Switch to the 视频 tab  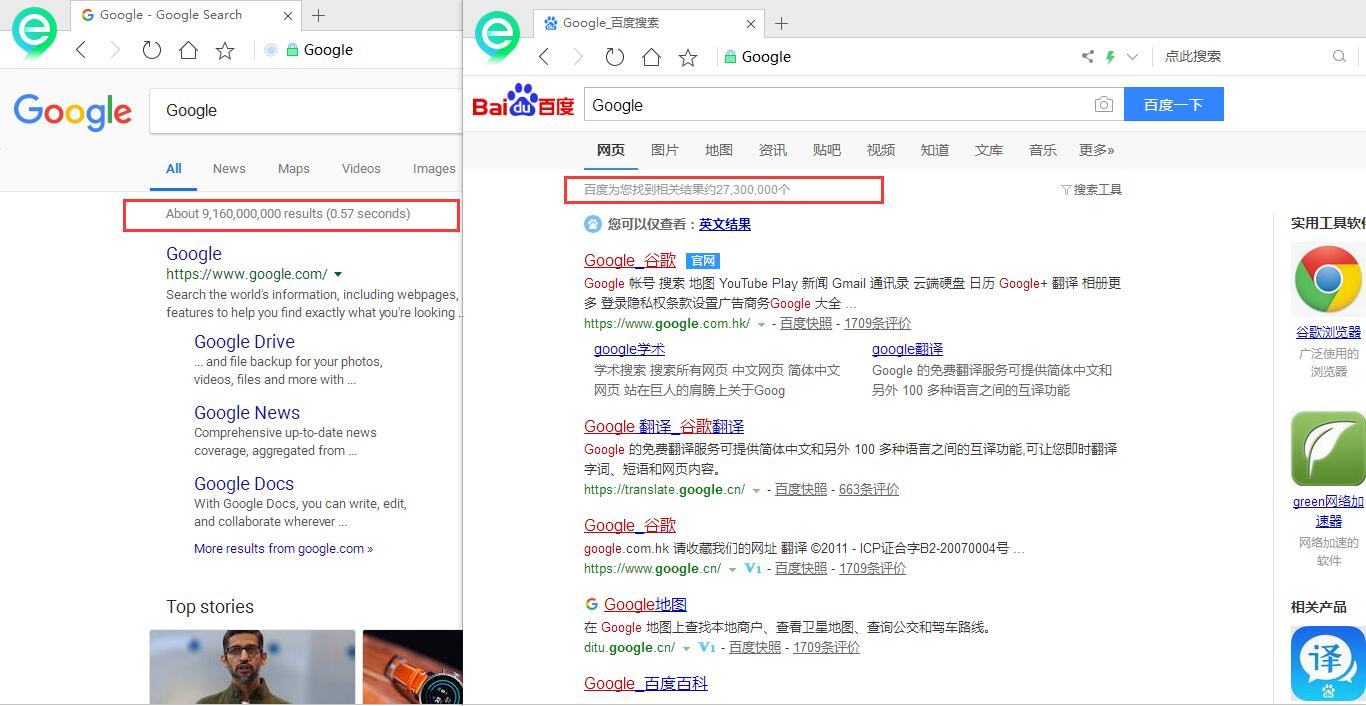(x=881, y=150)
